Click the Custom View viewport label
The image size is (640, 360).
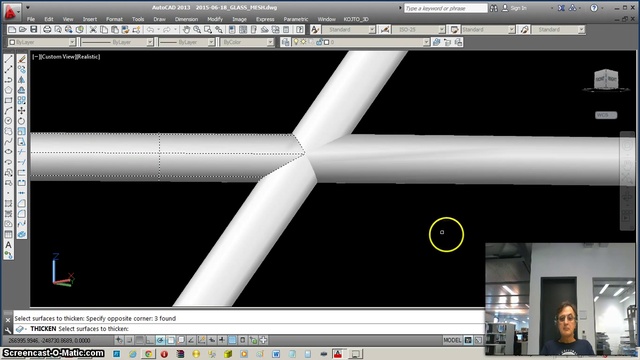[57, 57]
